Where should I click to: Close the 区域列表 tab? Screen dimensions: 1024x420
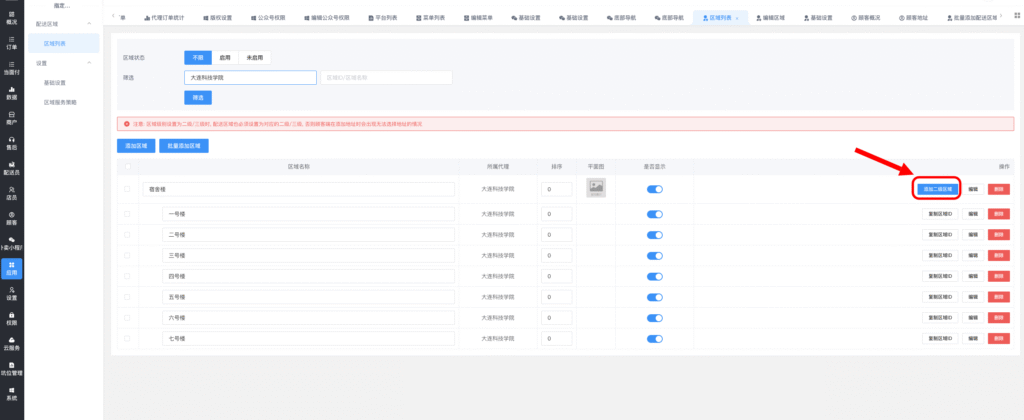(737, 18)
